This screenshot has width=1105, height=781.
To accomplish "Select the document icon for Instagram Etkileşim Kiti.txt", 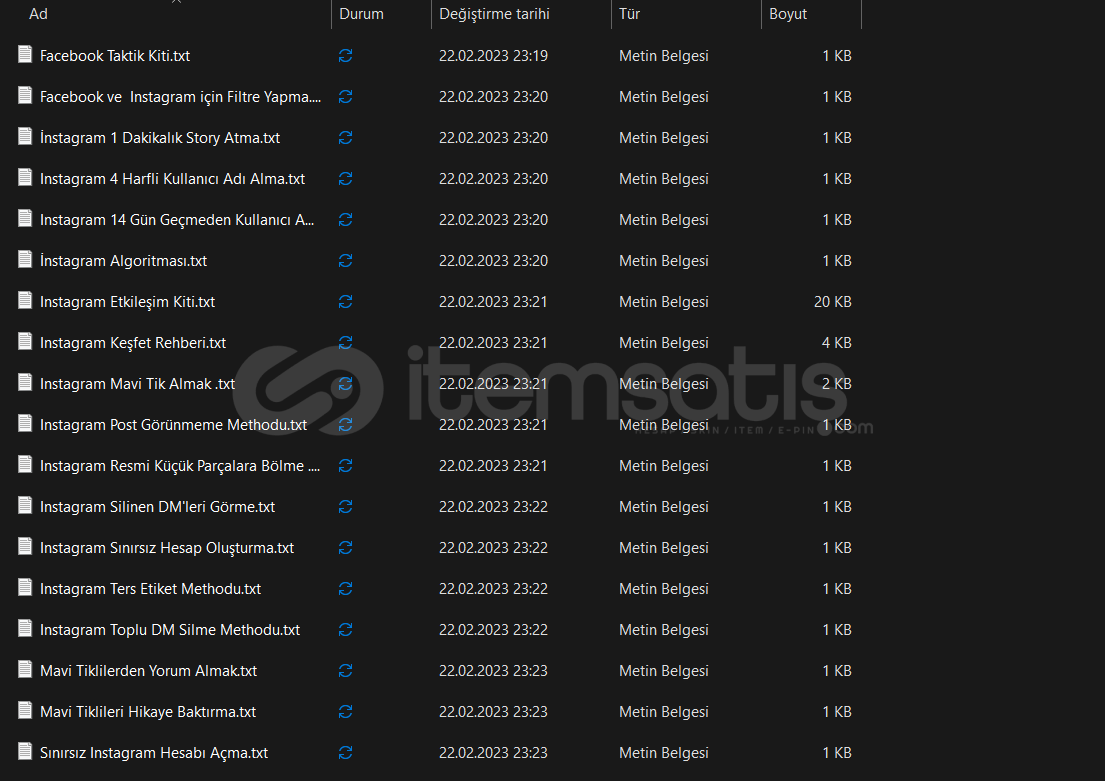I will point(25,300).
